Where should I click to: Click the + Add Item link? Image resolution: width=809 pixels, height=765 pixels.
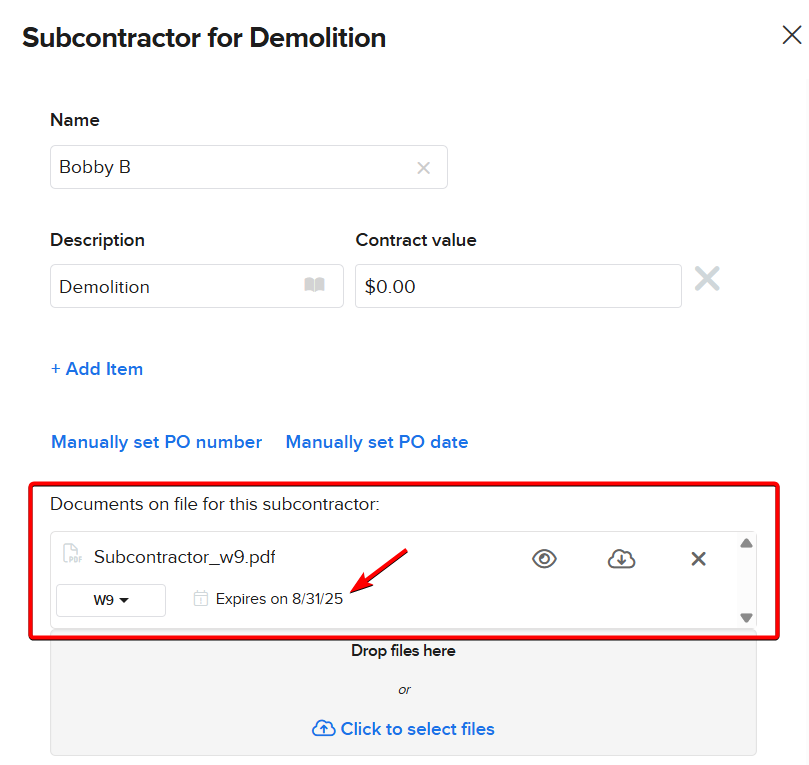(97, 369)
